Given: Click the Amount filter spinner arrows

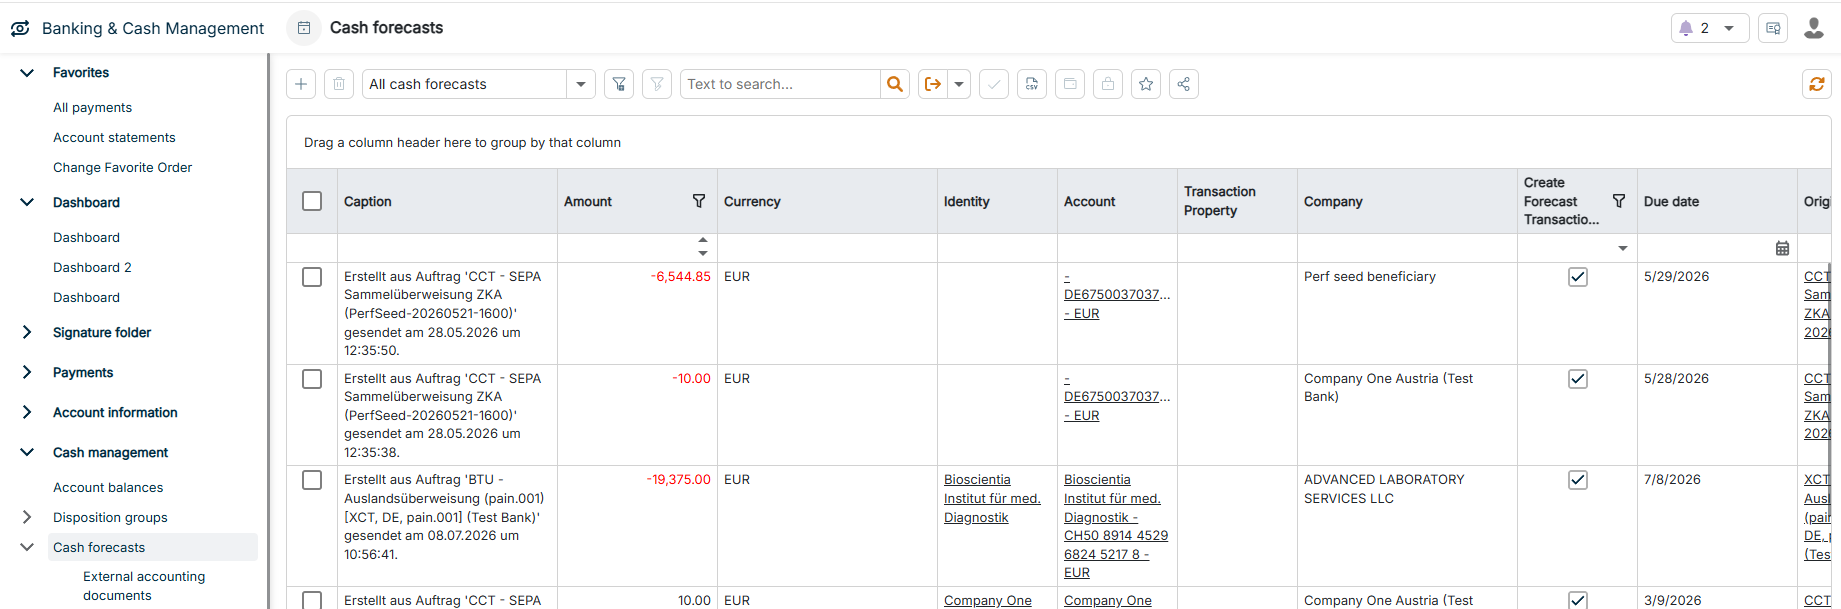Looking at the screenshot, I should (703, 247).
